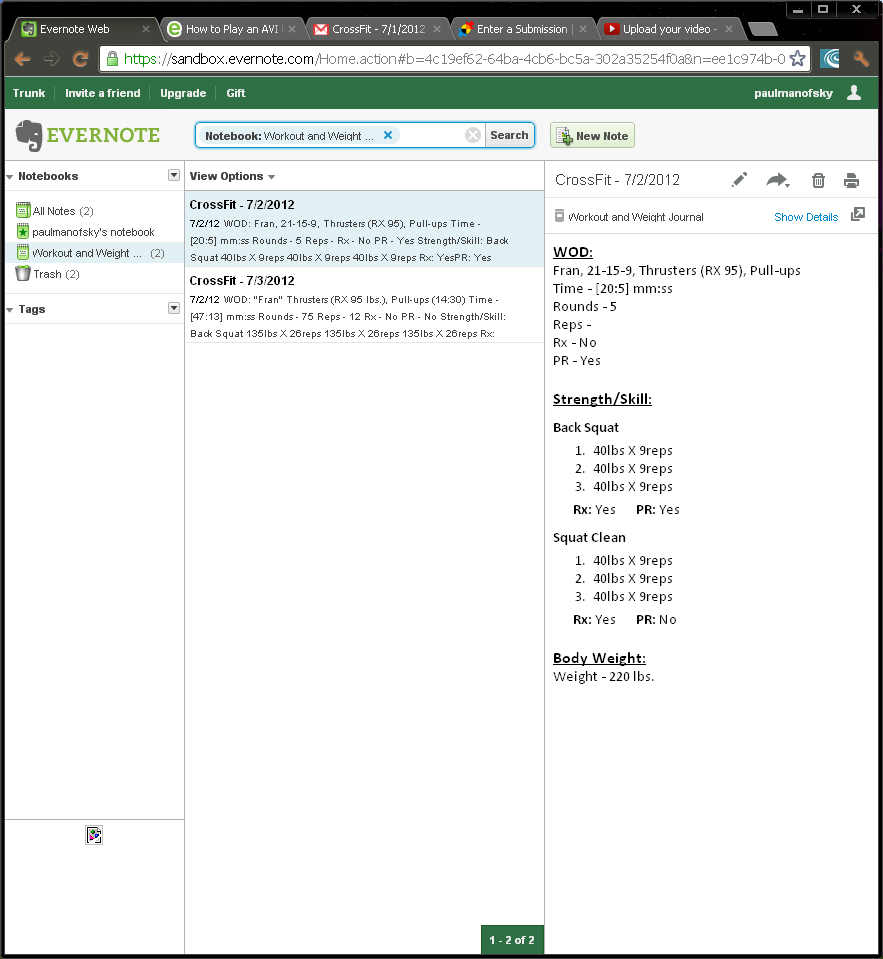Go back with the browser back arrow

click(x=23, y=59)
